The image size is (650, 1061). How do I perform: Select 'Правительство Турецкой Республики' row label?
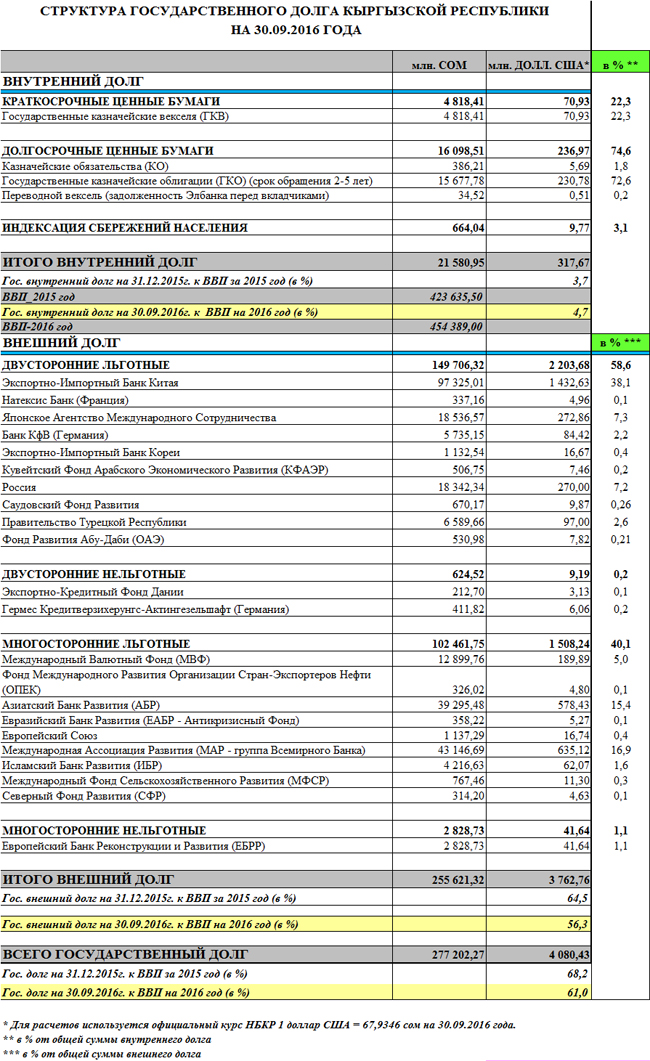click(x=94, y=522)
